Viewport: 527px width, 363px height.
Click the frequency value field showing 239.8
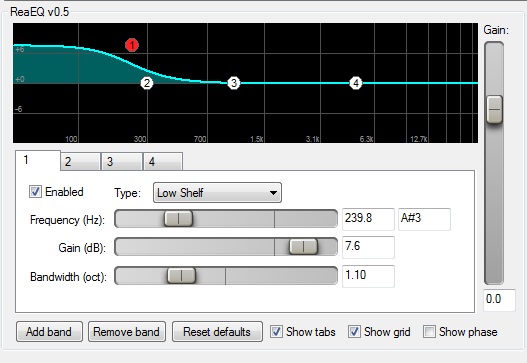click(x=368, y=219)
